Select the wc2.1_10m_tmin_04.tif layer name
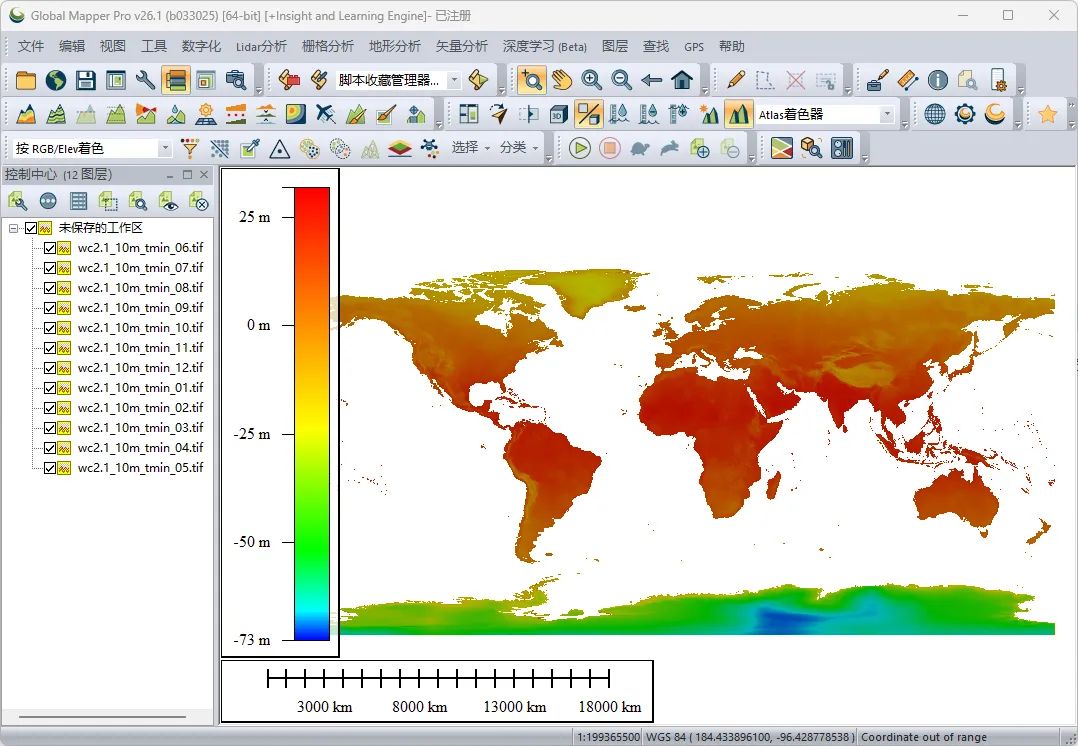 140,448
